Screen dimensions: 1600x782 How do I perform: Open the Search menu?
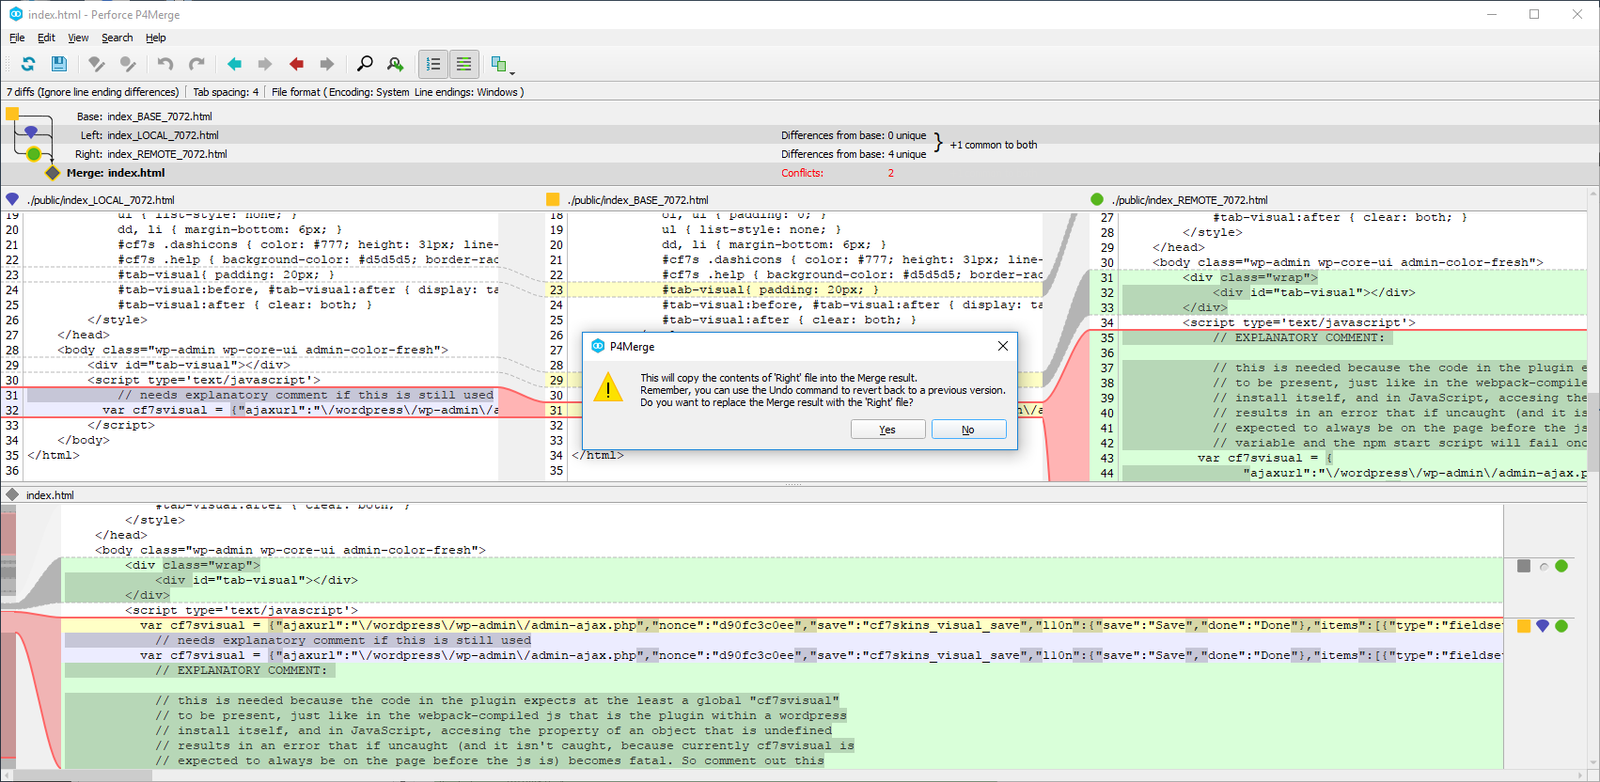pyautogui.click(x=117, y=38)
